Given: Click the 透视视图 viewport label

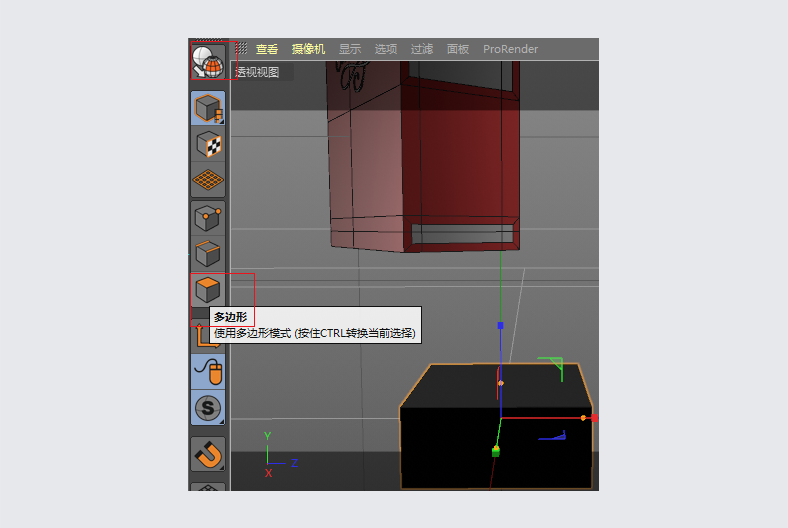Looking at the screenshot, I should click(257, 72).
